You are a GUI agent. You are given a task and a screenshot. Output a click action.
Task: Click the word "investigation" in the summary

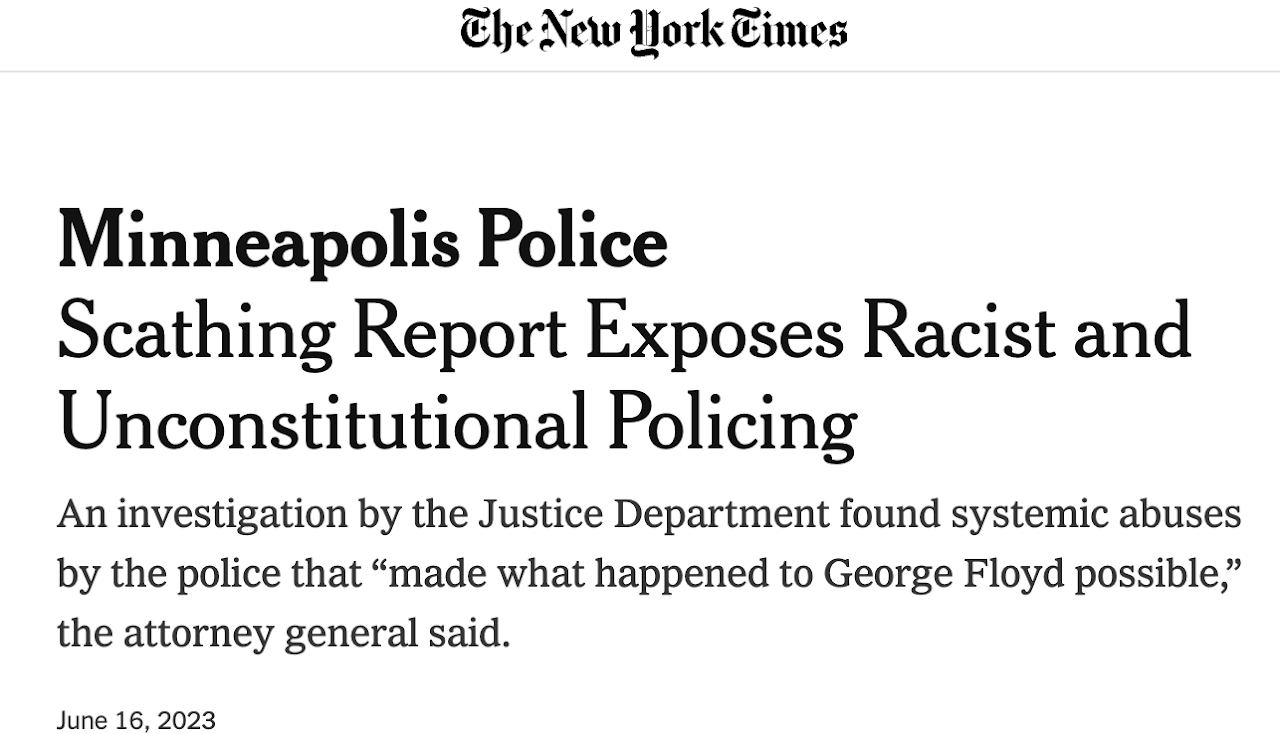point(233,514)
